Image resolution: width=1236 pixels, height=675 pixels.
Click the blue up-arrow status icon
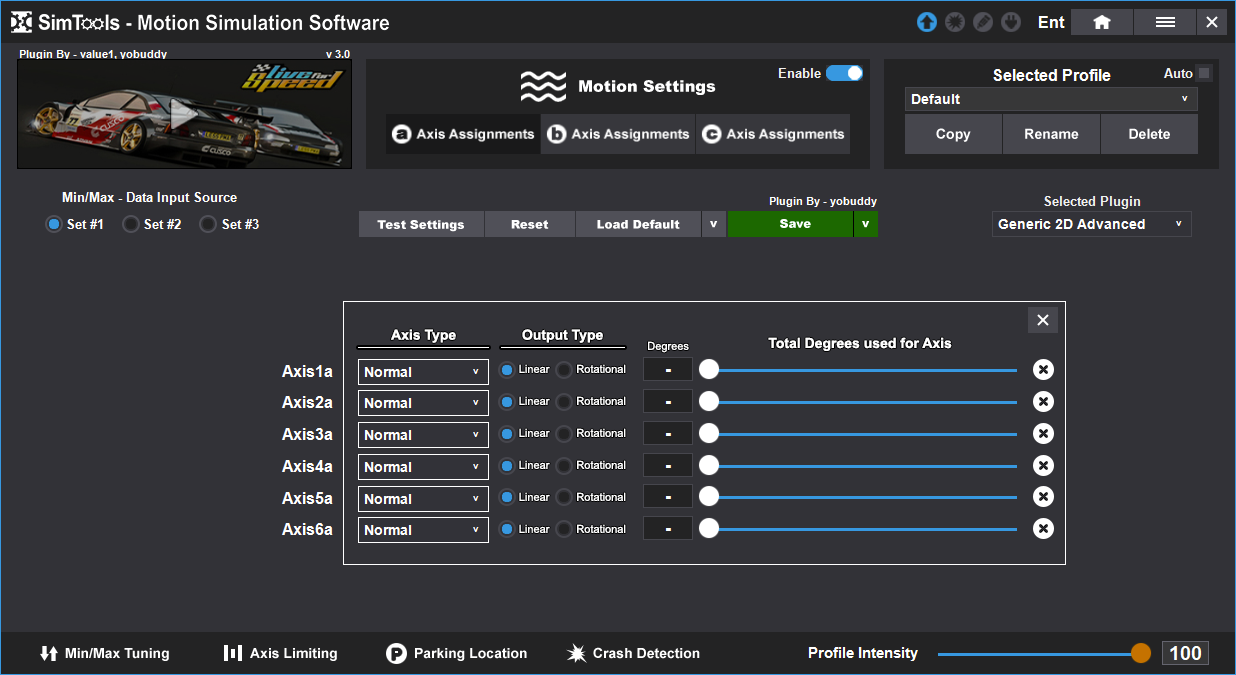click(927, 22)
